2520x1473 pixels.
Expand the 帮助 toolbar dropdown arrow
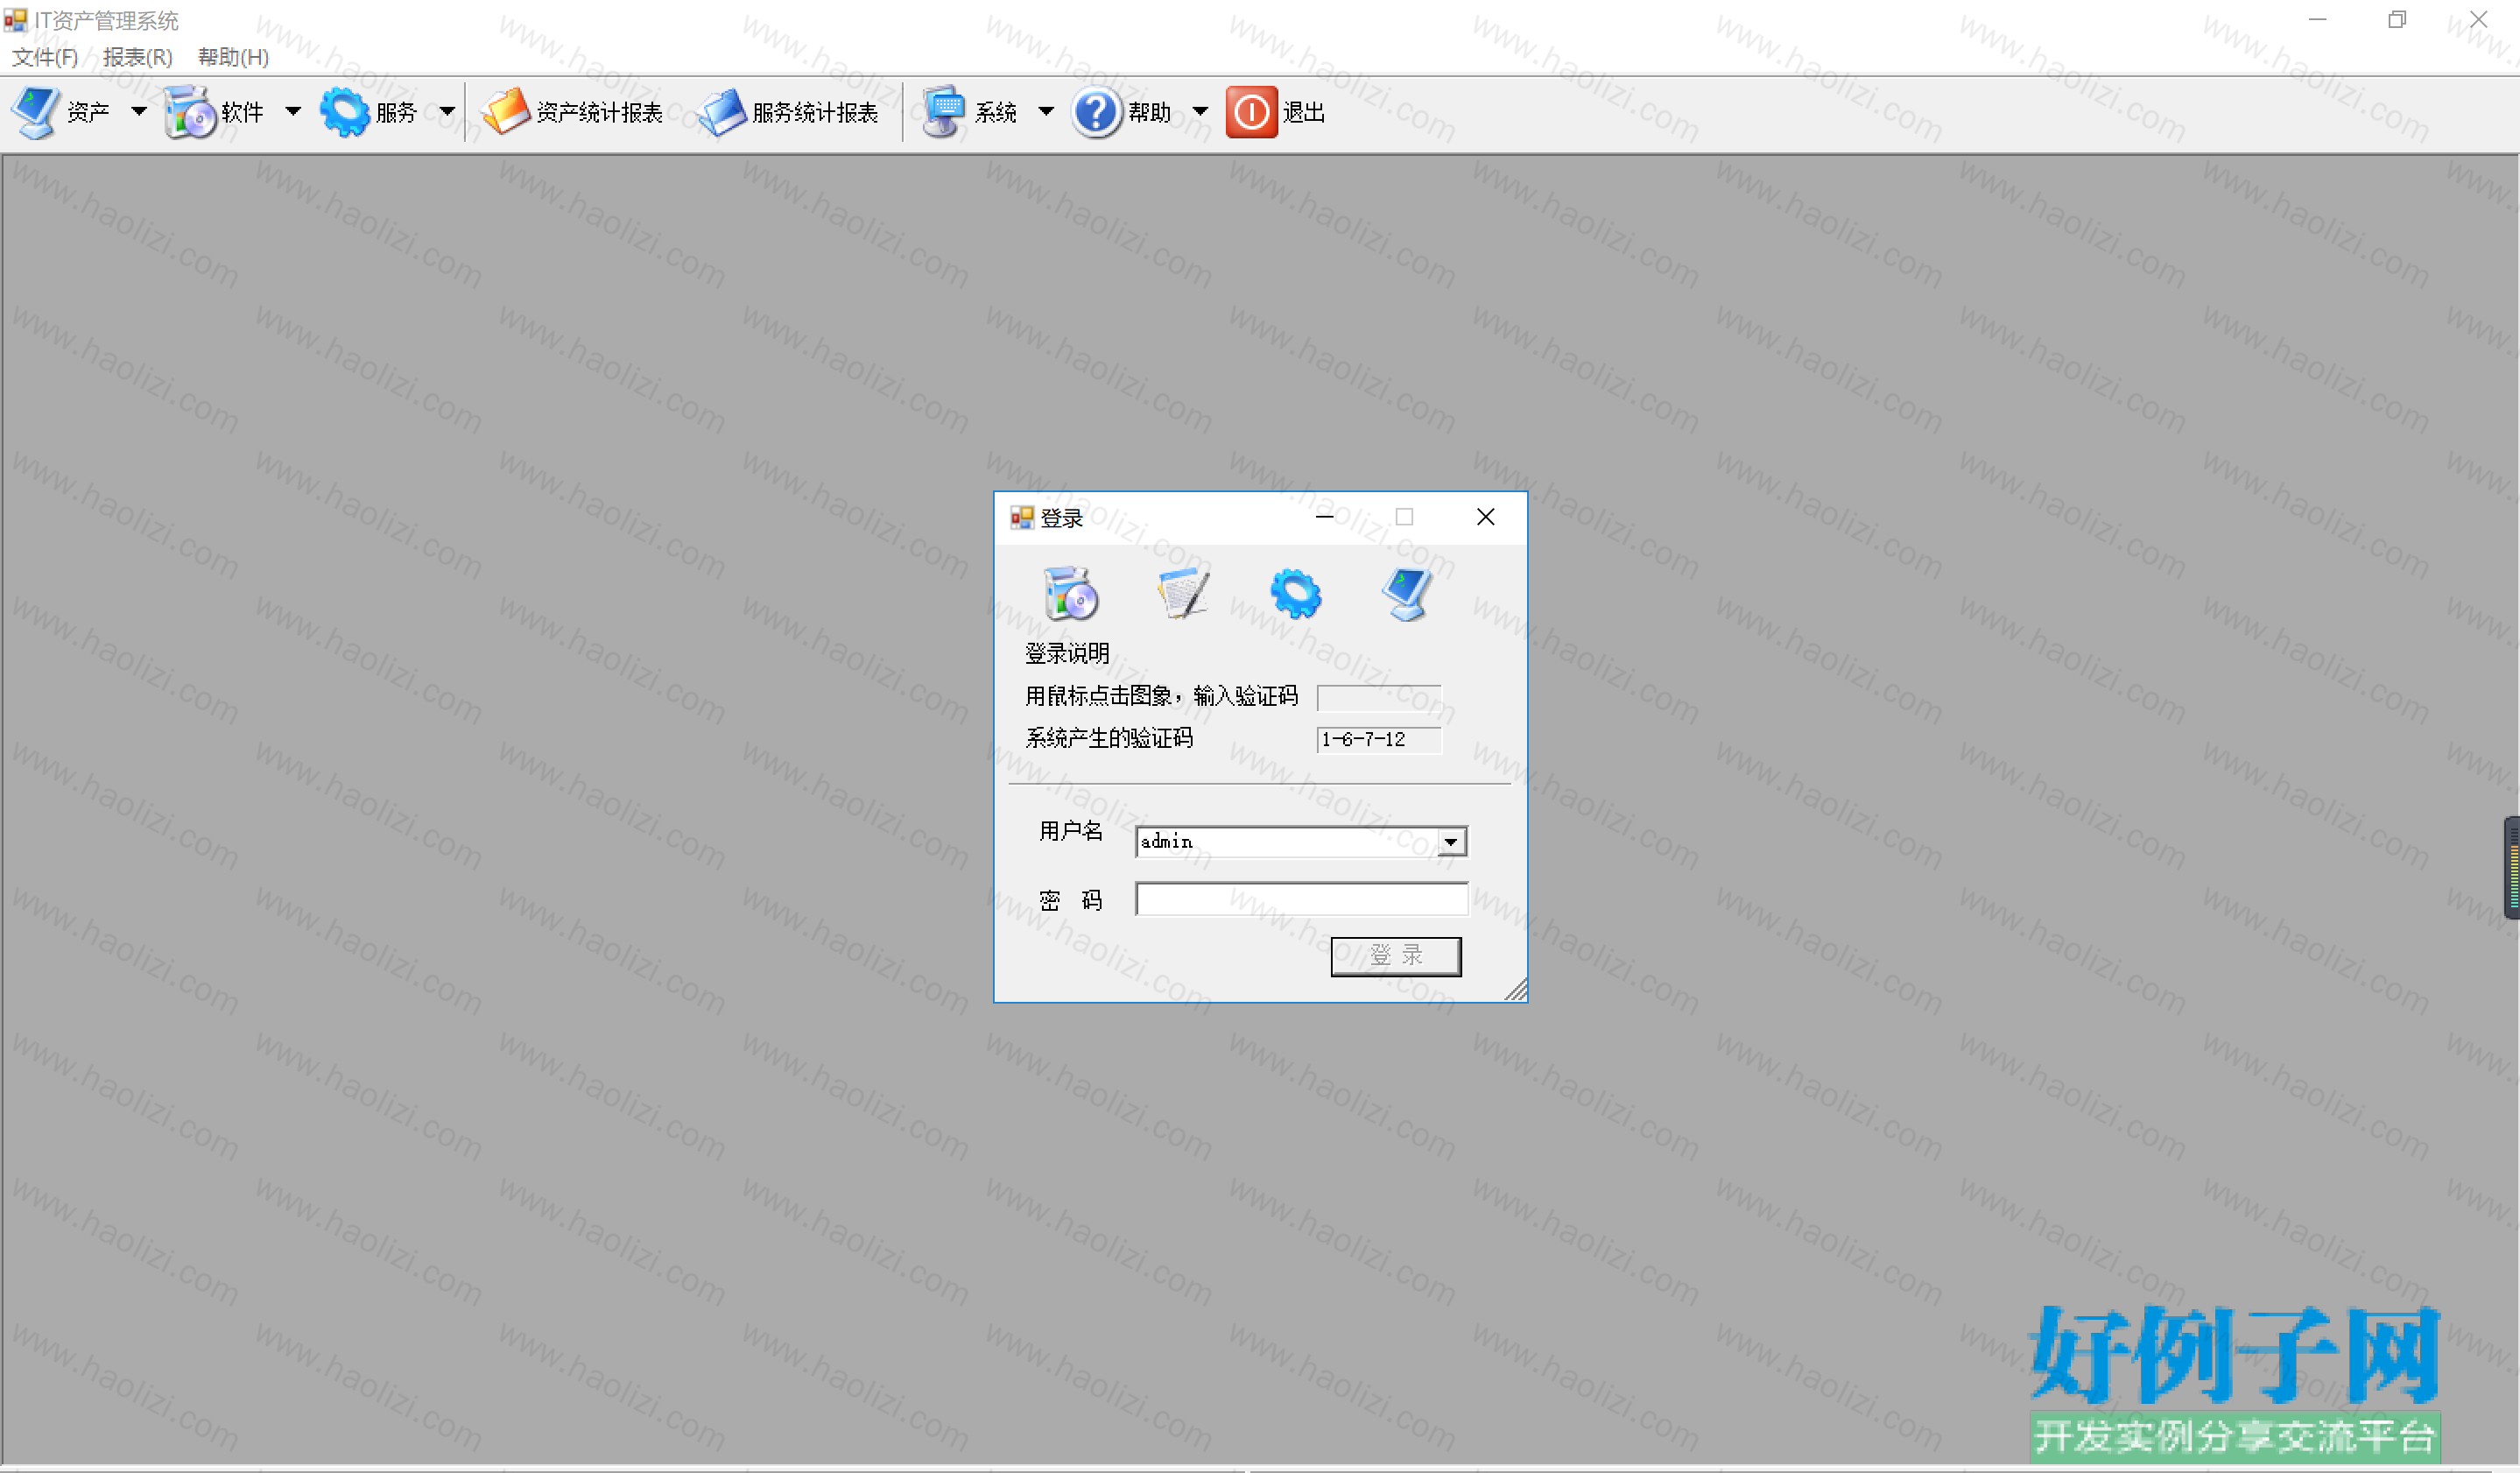[x=1200, y=112]
